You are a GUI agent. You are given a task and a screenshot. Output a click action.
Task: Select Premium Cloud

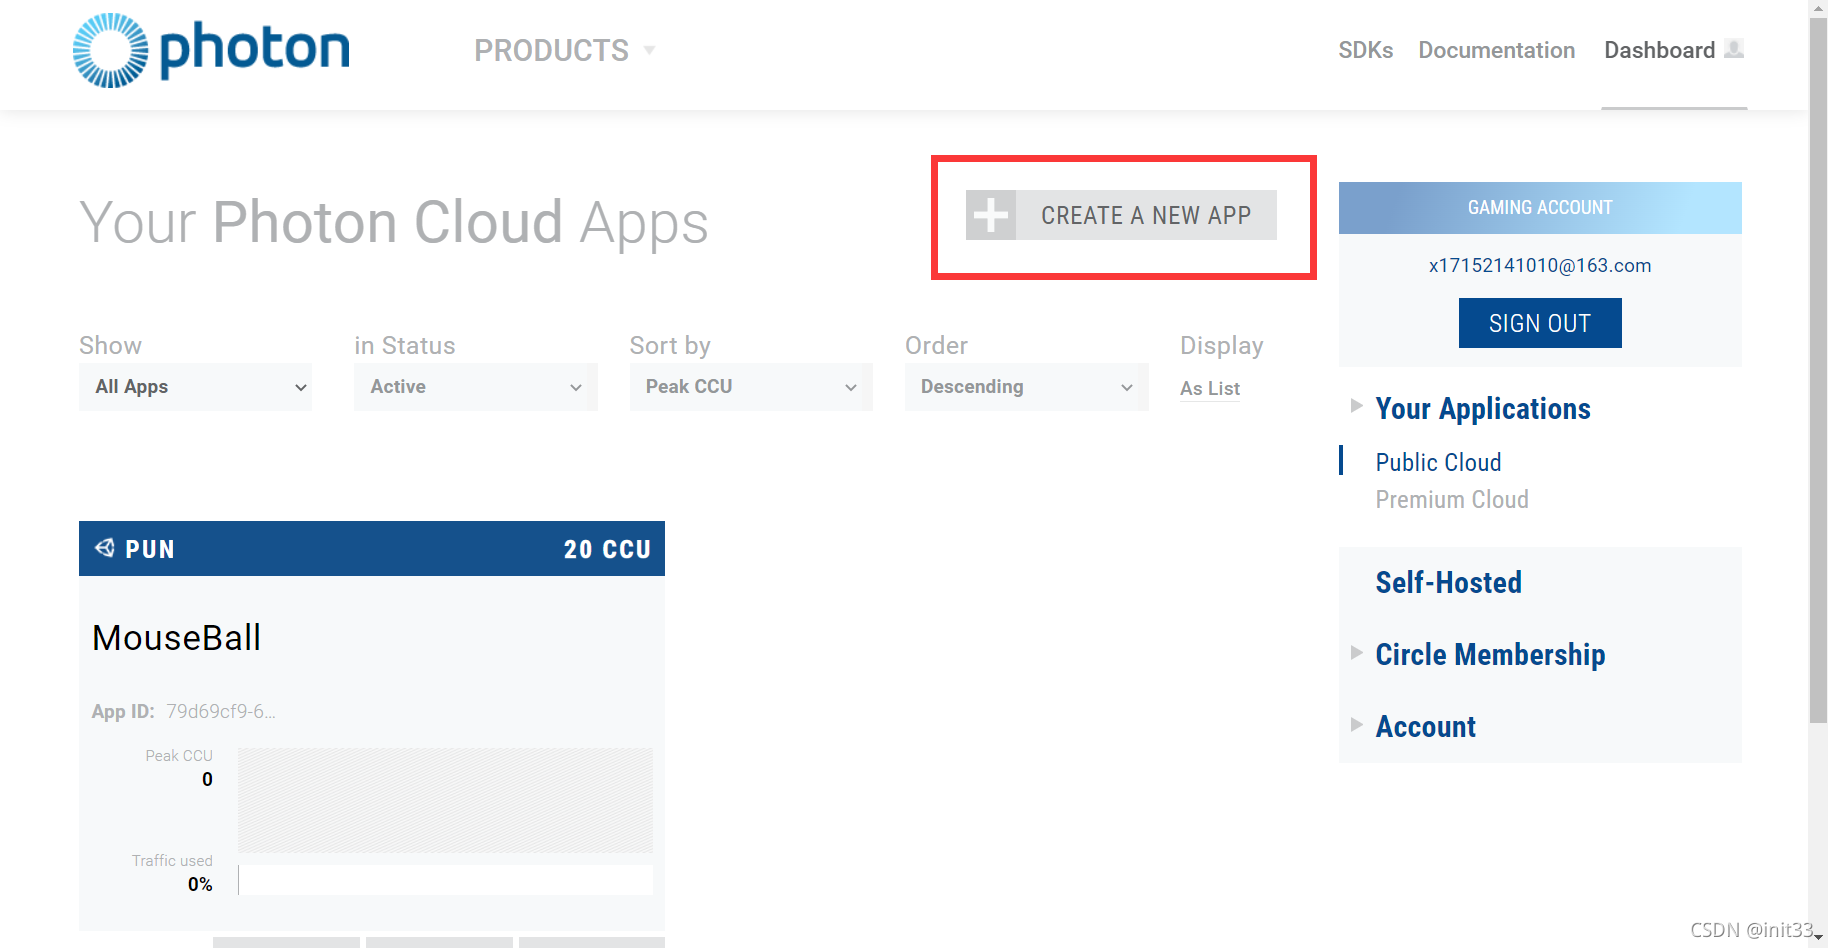[x=1452, y=499]
